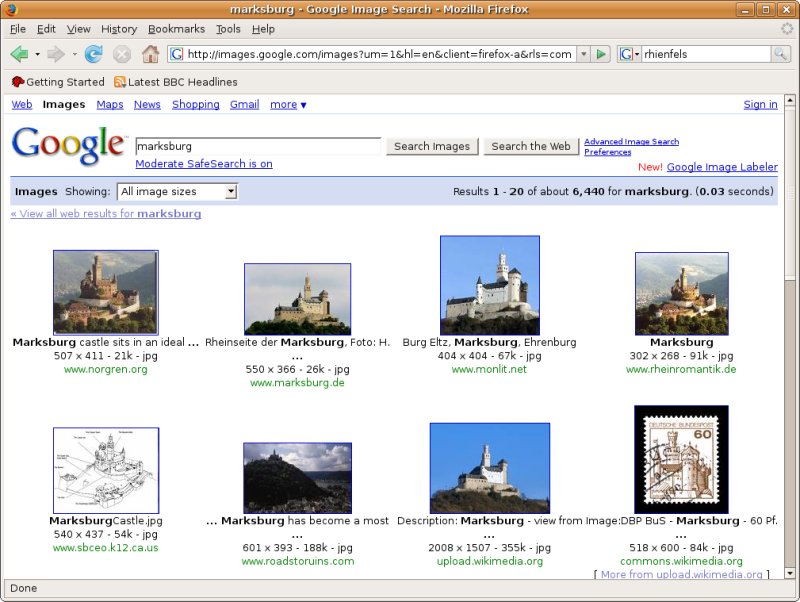The height and width of the screenshot is (602, 800).
Task: Open the Bookmarks menu
Action: (177, 29)
